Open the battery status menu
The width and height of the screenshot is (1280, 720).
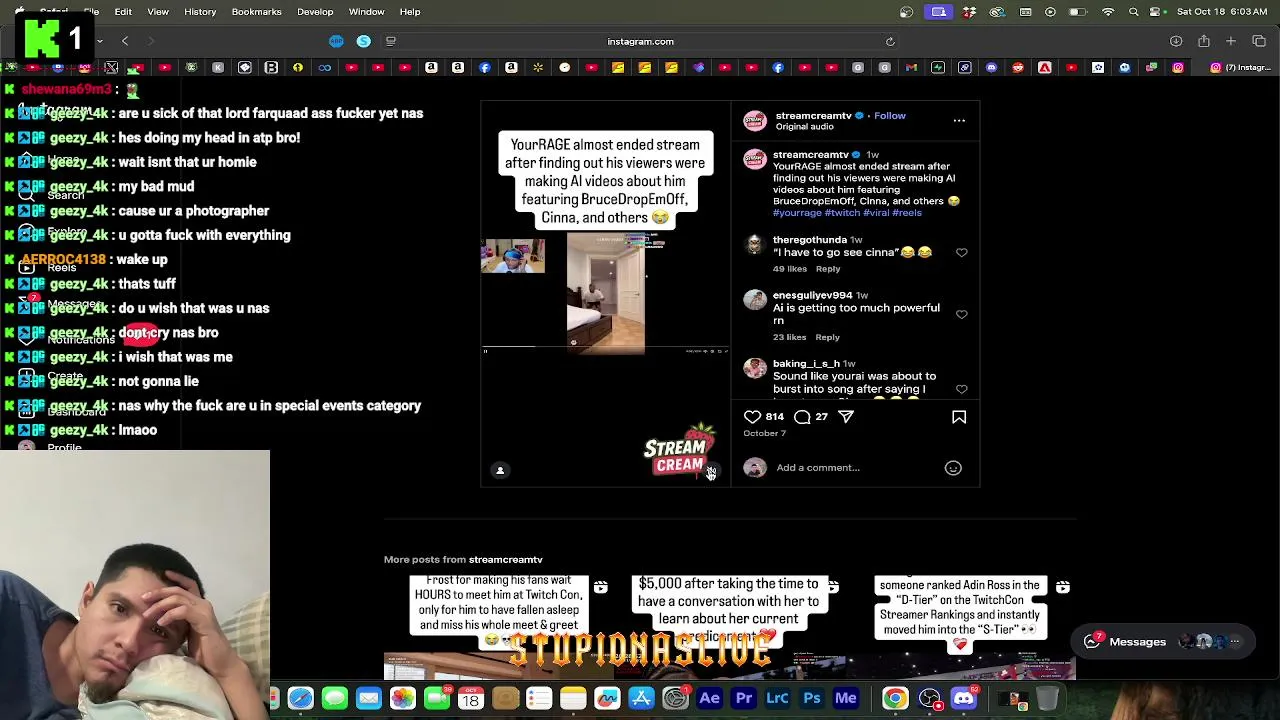coord(1077,12)
